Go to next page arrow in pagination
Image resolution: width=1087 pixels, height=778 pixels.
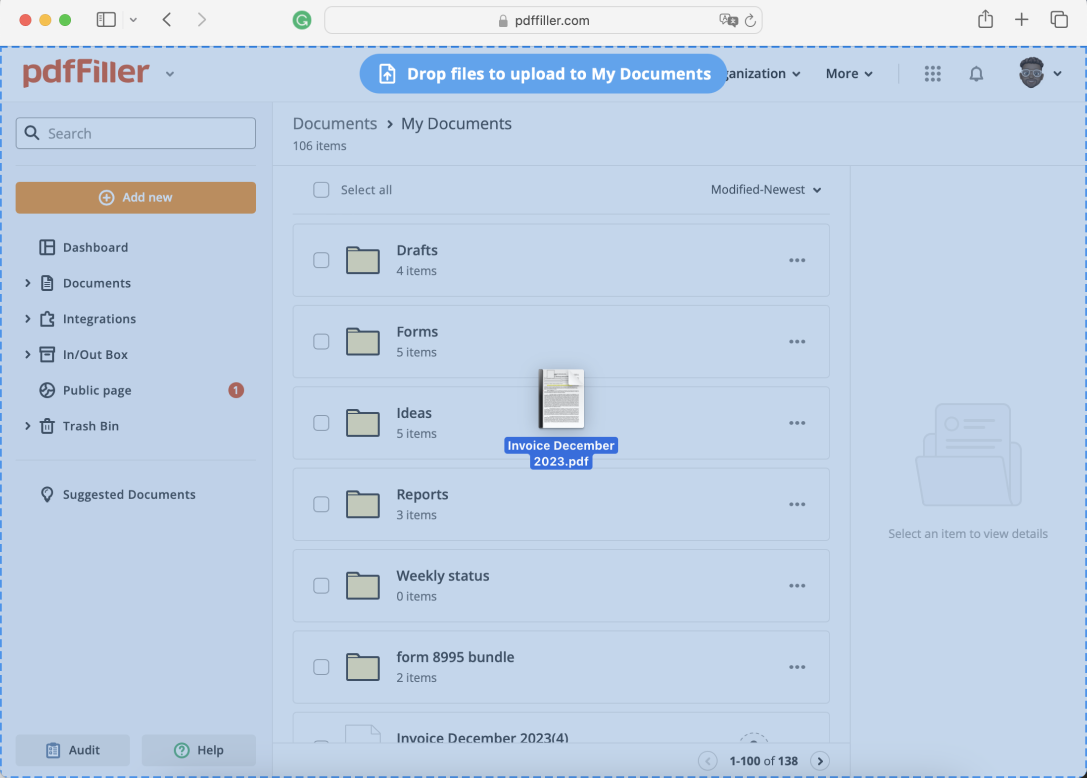tap(820, 761)
